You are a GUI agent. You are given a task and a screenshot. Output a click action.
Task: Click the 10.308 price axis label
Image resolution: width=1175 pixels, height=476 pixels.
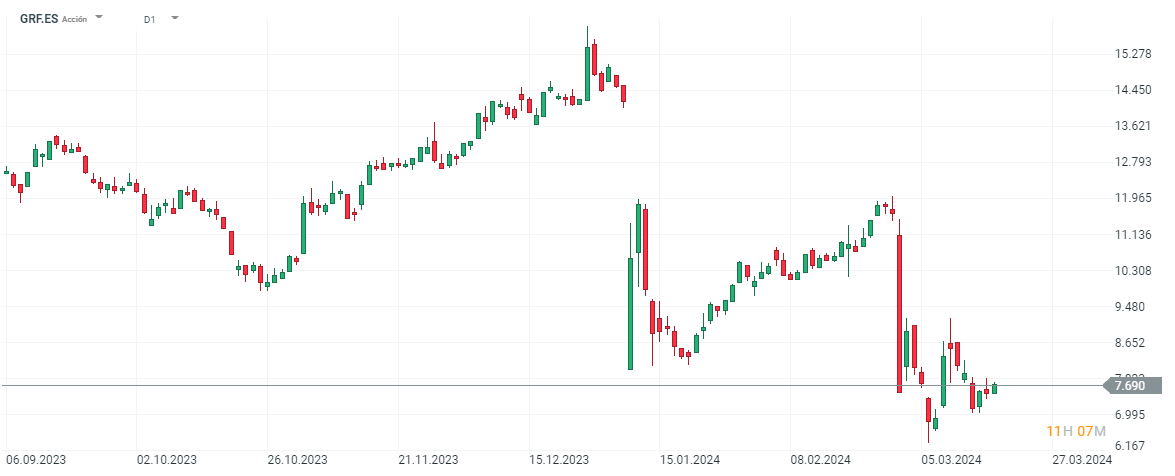(x=1136, y=271)
